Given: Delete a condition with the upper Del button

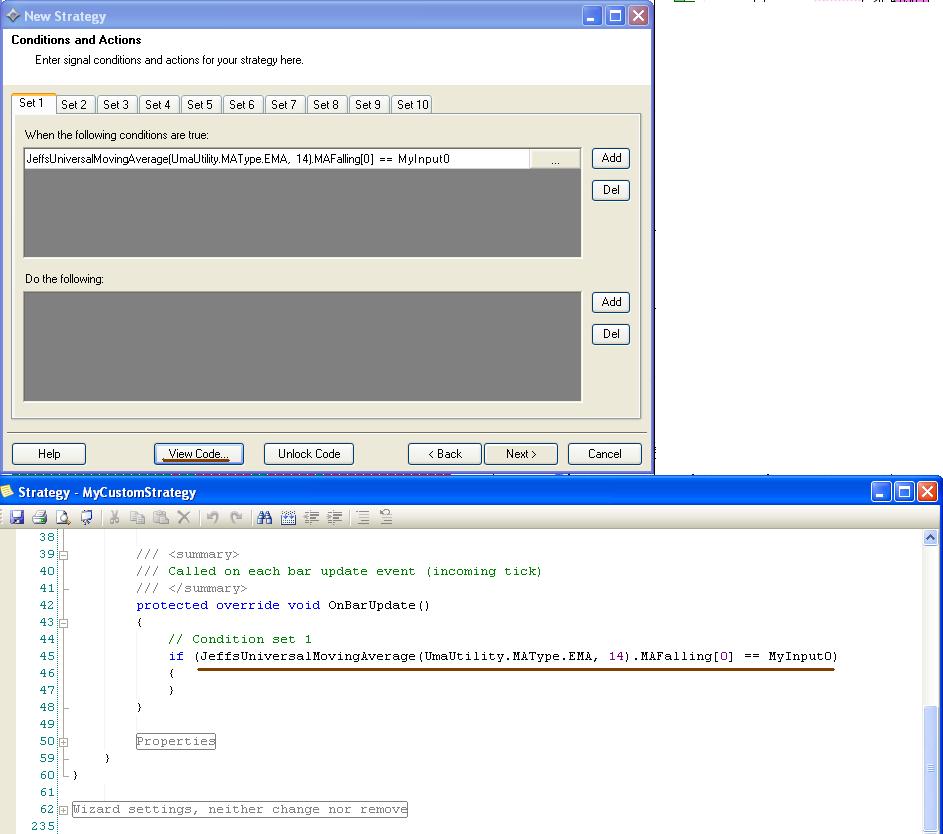Looking at the screenshot, I should click(611, 190).
